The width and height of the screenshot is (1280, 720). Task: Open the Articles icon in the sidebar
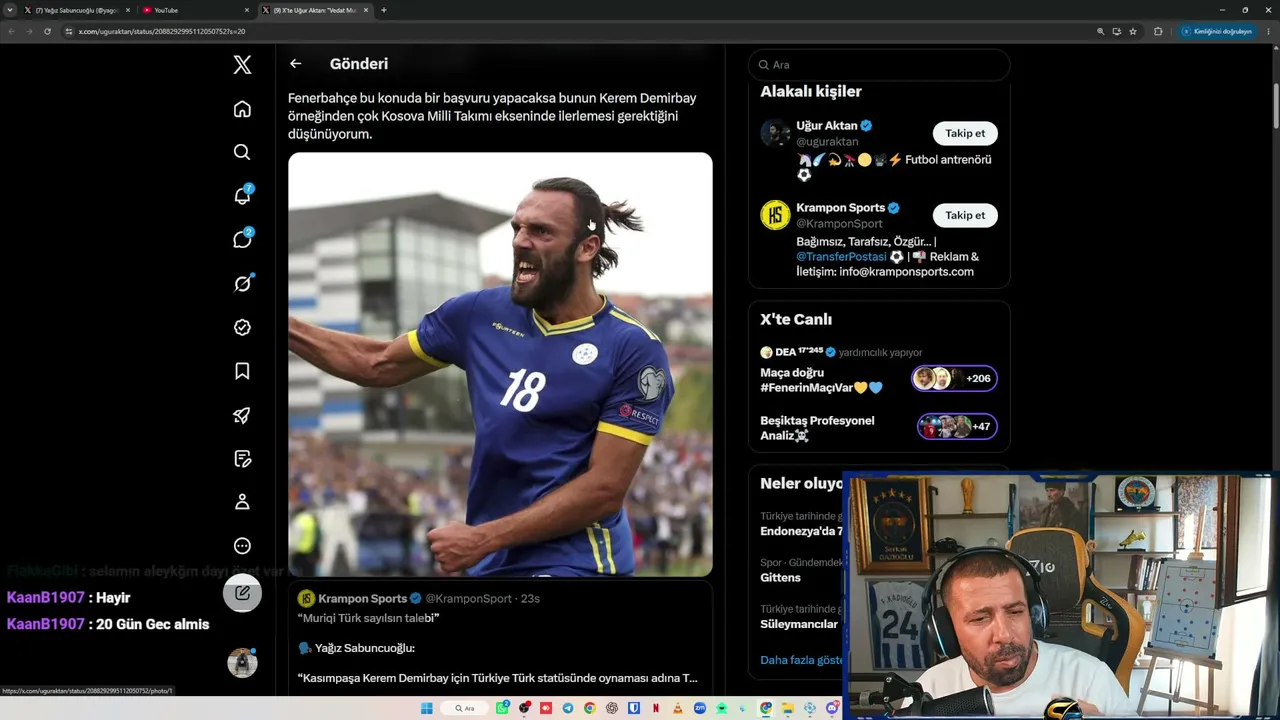click(x=242, y=459)
